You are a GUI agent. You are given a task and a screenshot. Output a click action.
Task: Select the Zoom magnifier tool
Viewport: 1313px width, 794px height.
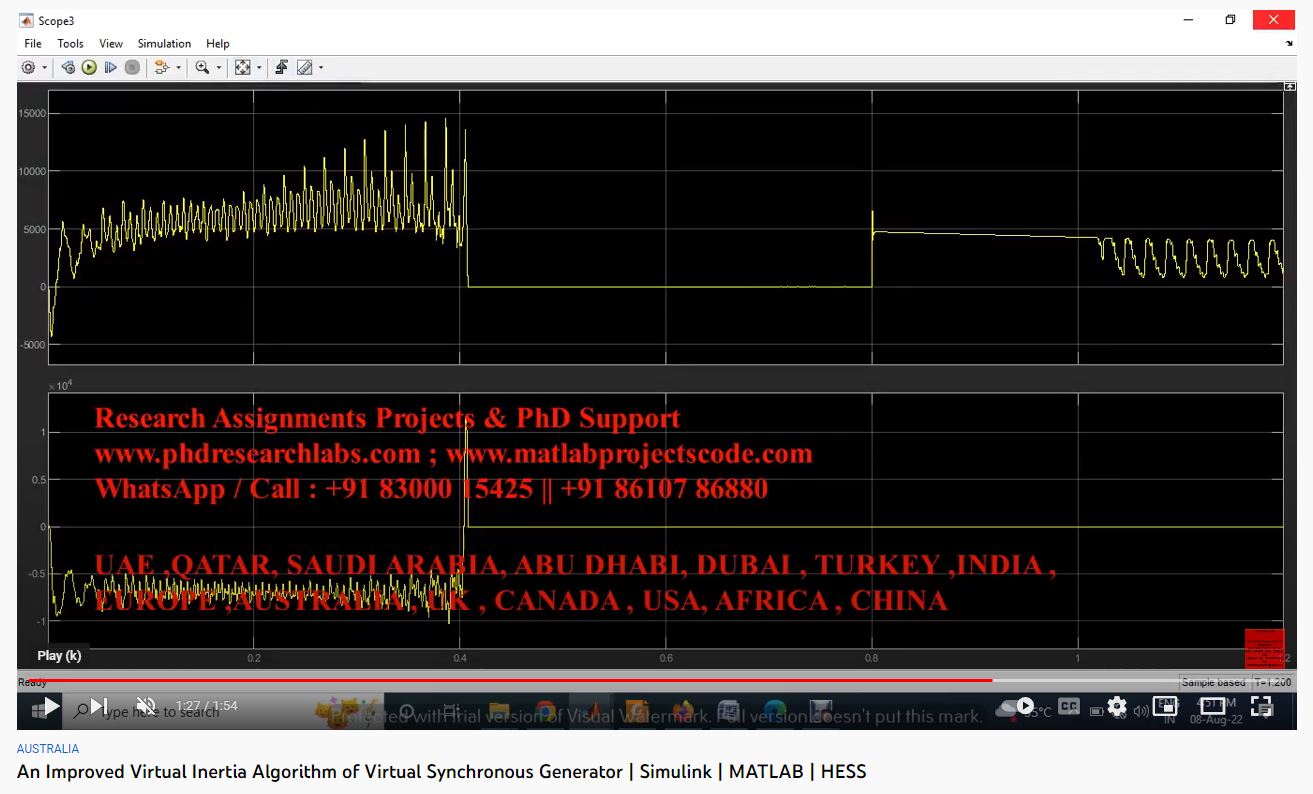202,67
